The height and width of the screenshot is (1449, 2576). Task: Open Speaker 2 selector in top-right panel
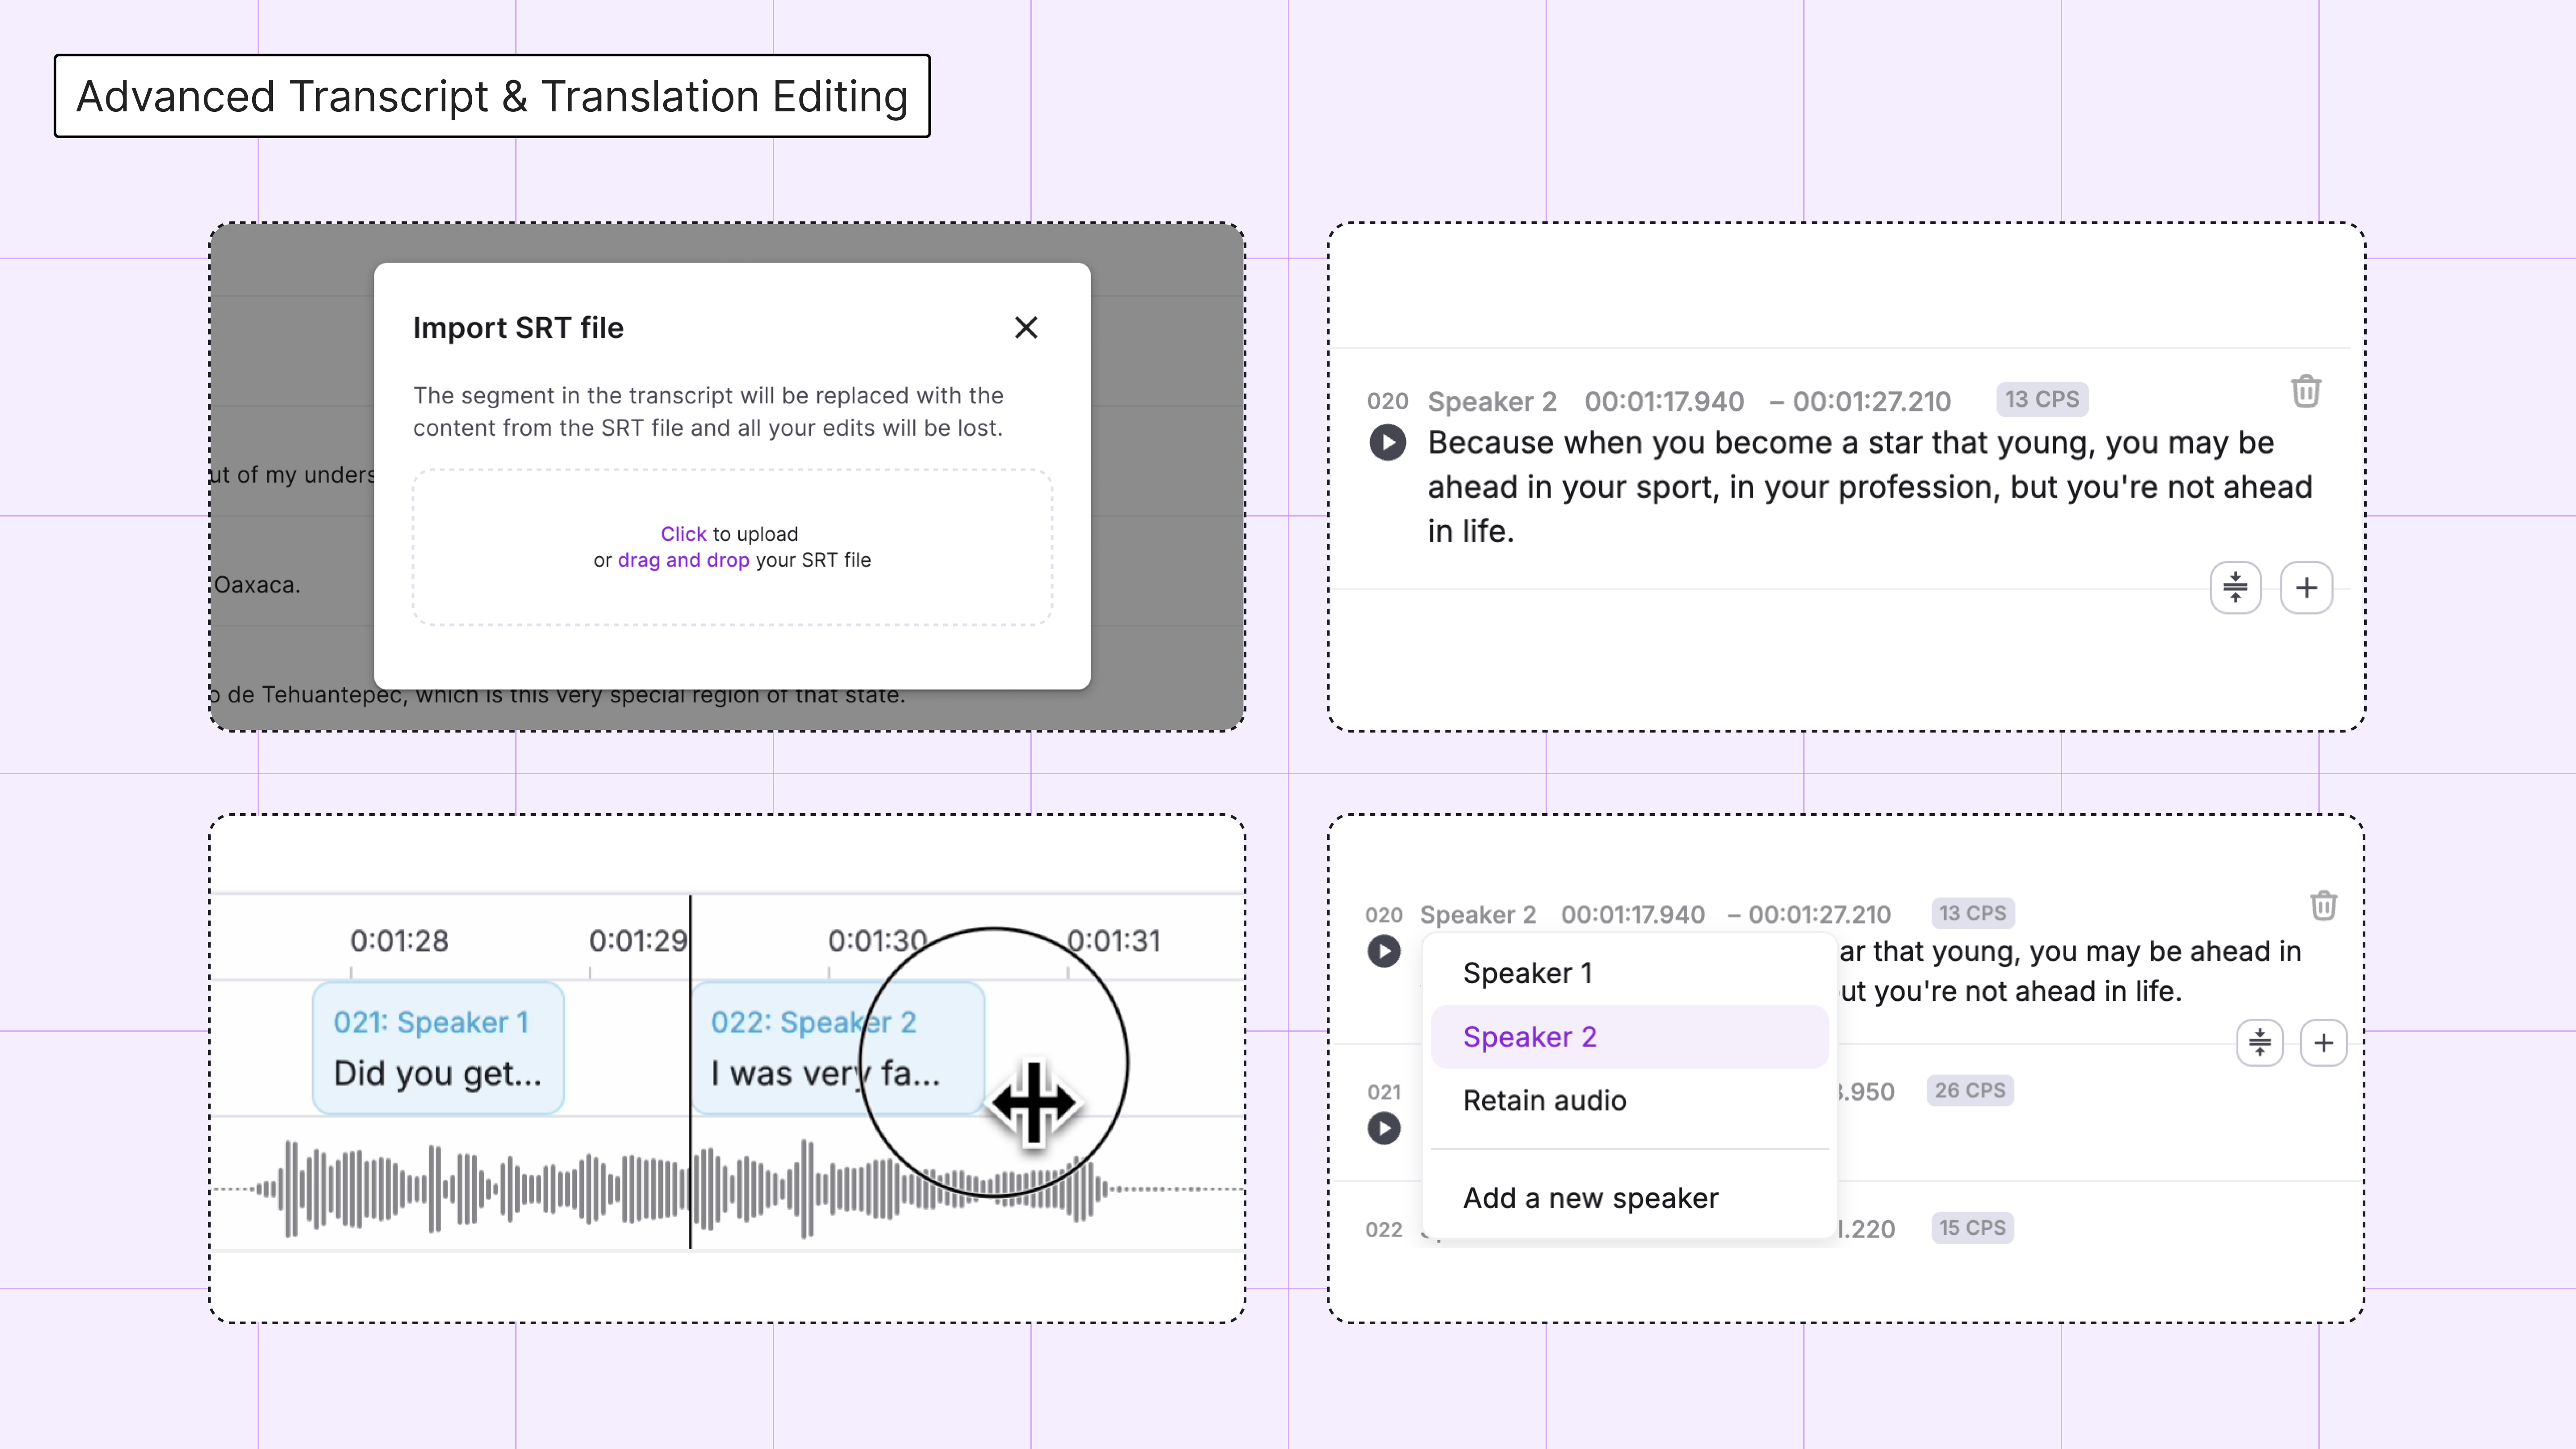tap(1491, 402)
